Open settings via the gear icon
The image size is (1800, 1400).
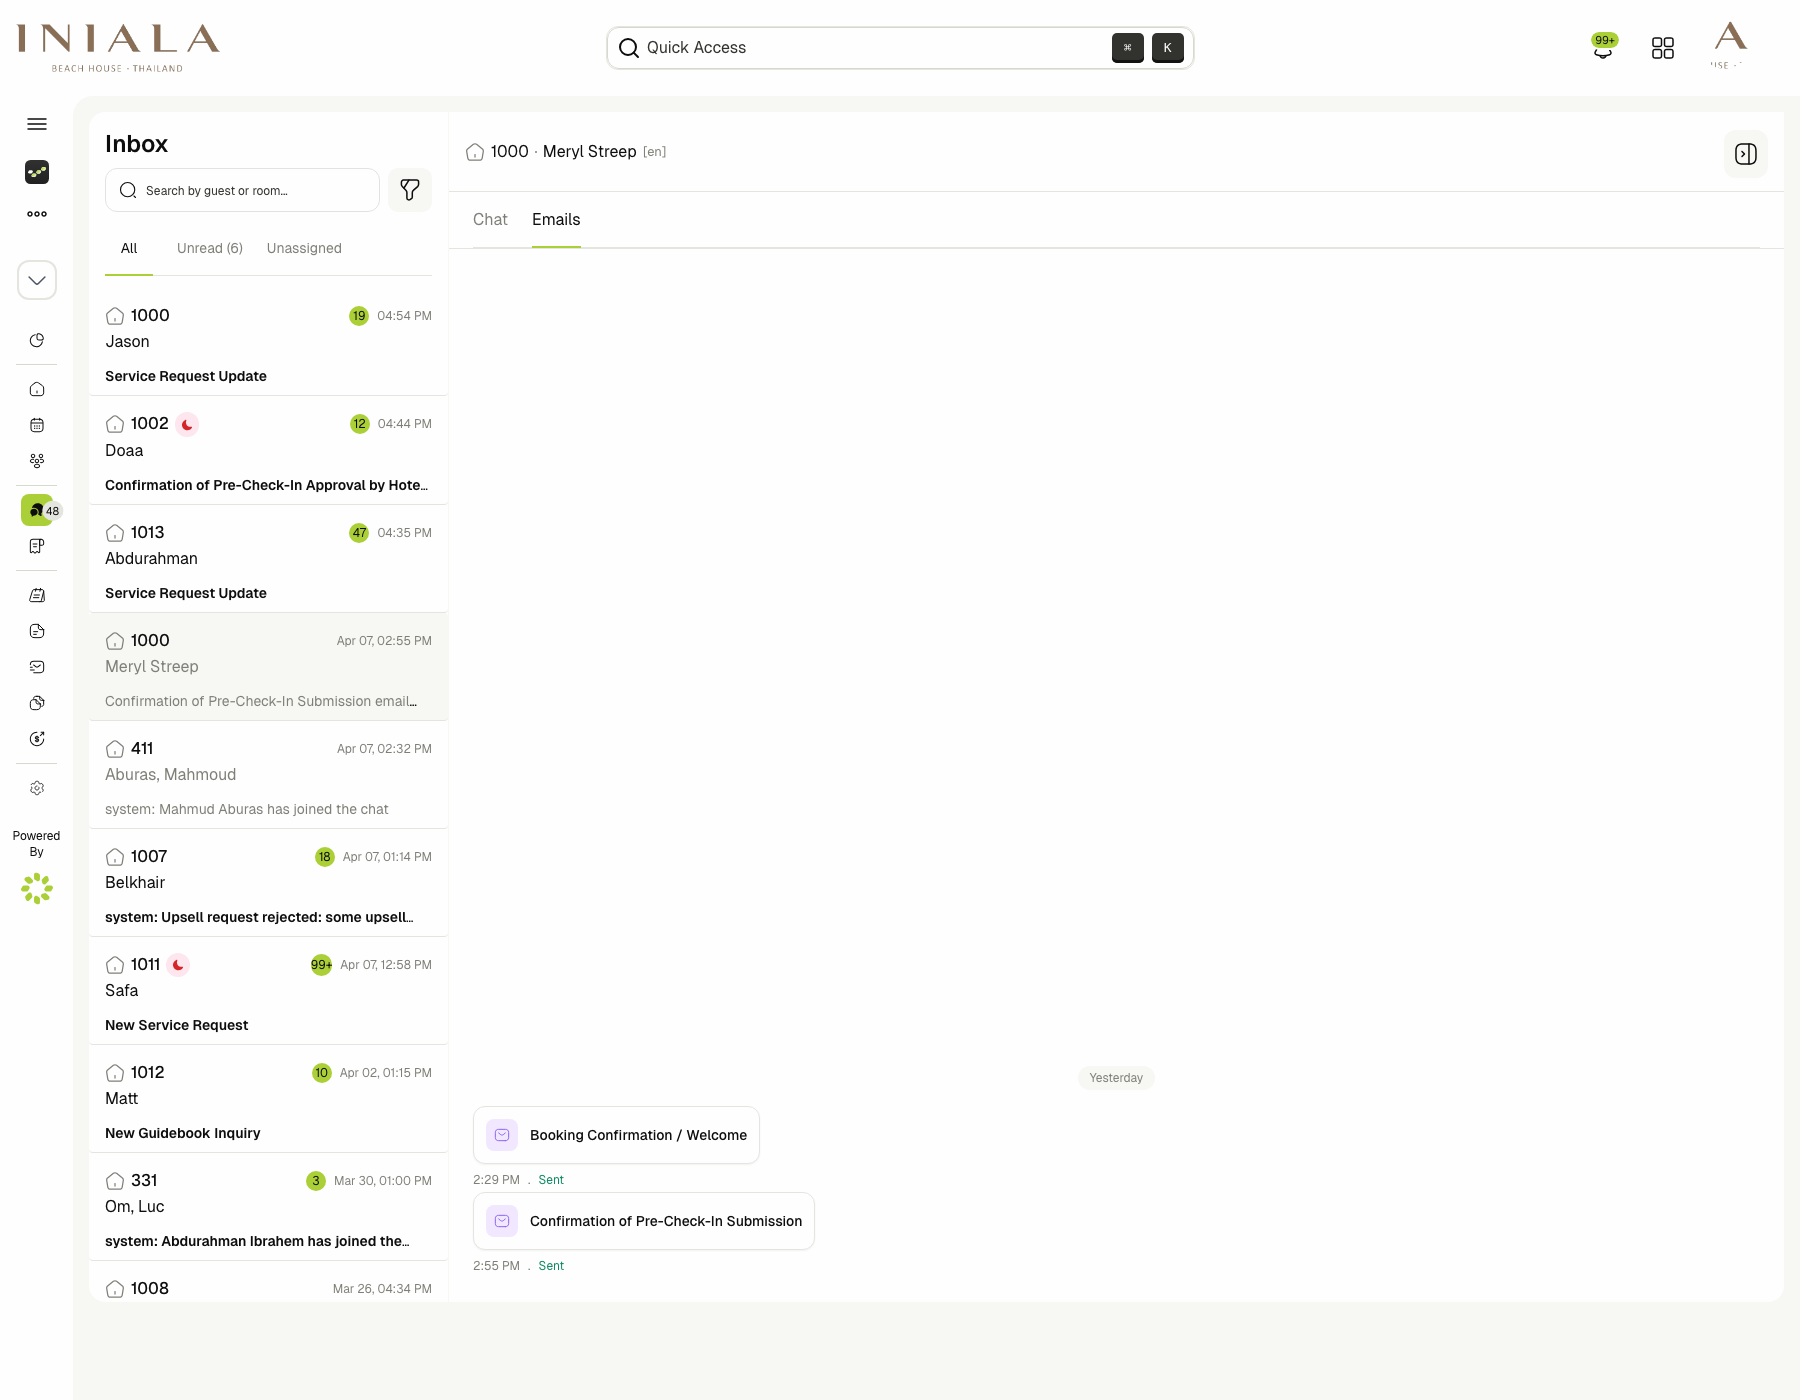click(37, 787)
